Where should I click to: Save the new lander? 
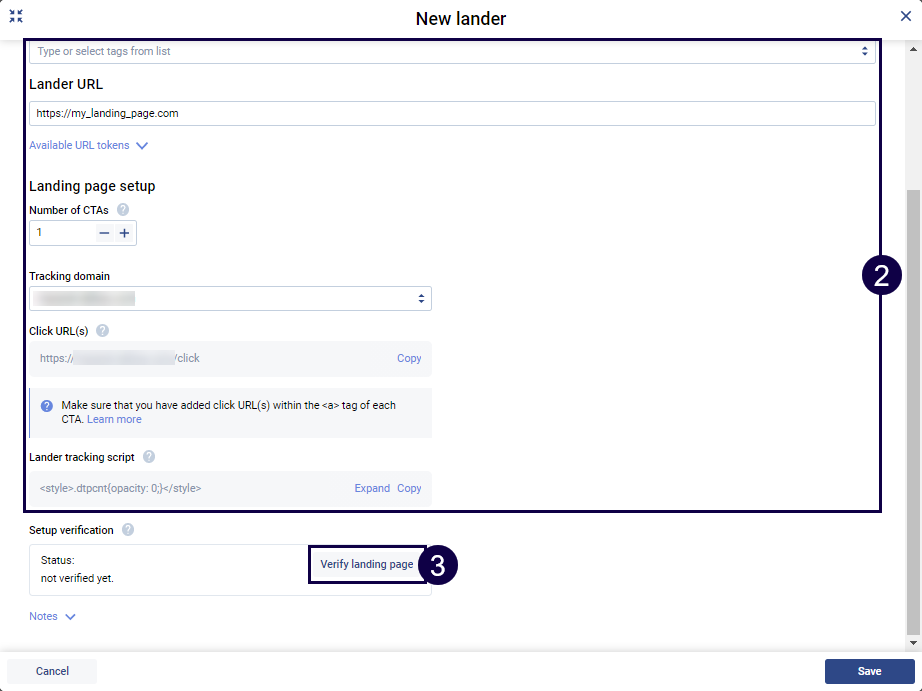tap(868, 671)
